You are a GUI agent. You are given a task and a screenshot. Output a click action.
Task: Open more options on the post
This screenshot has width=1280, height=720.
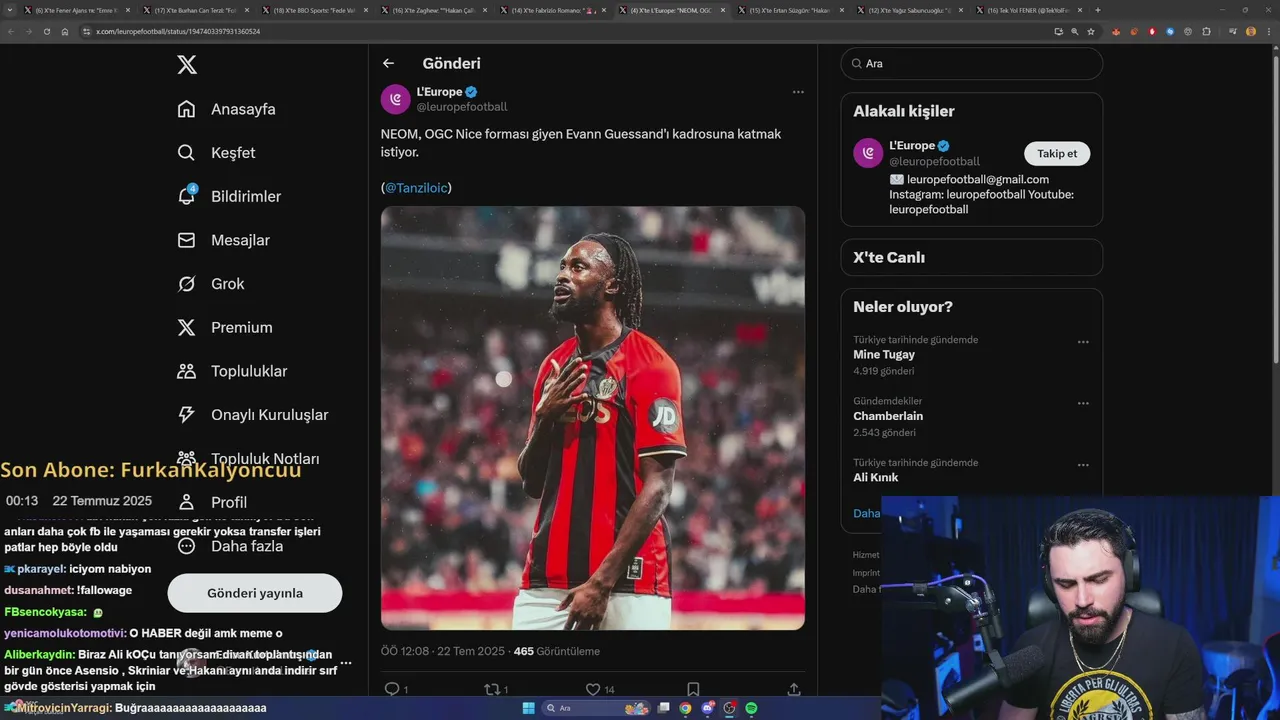click(x=798, y=92)
